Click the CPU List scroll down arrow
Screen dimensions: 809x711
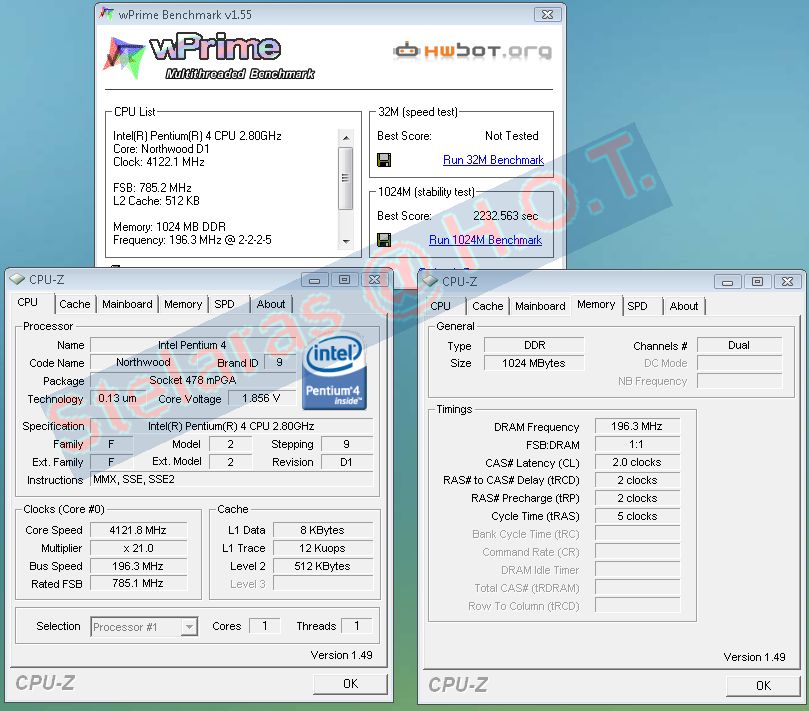pos(346,241)
